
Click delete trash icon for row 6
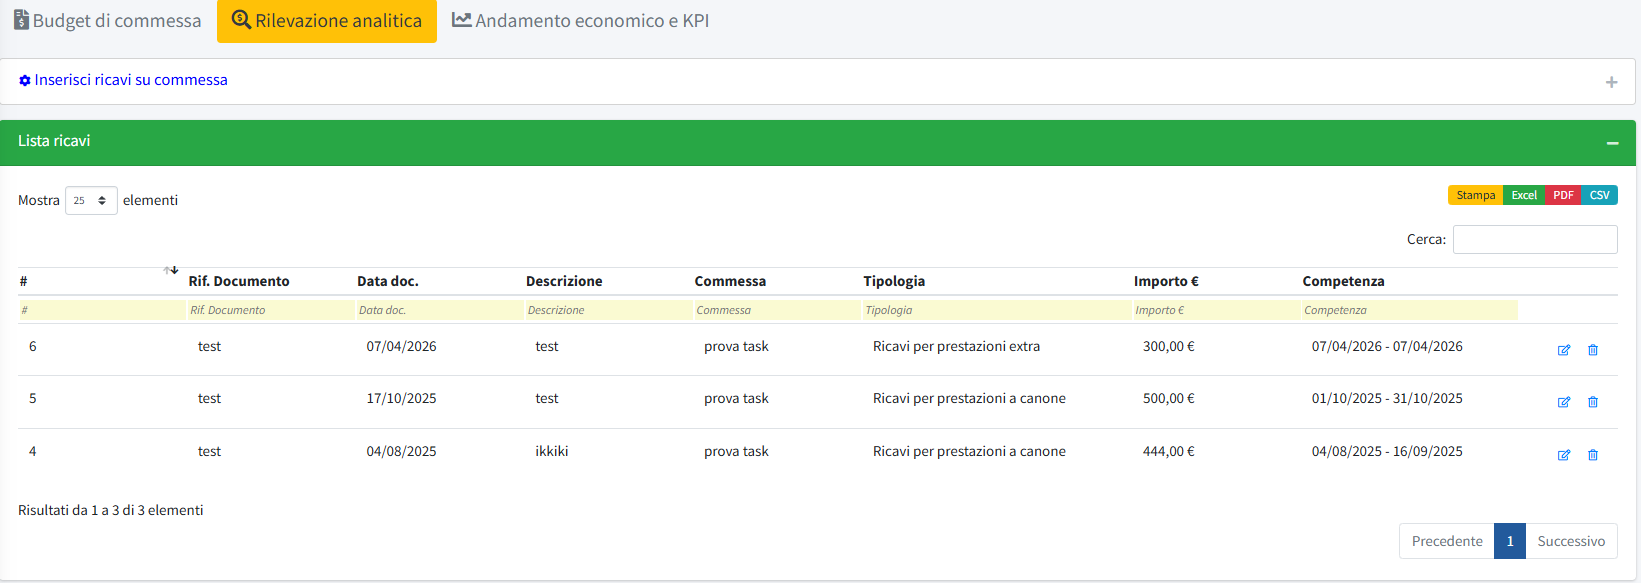click(1593, 350)
